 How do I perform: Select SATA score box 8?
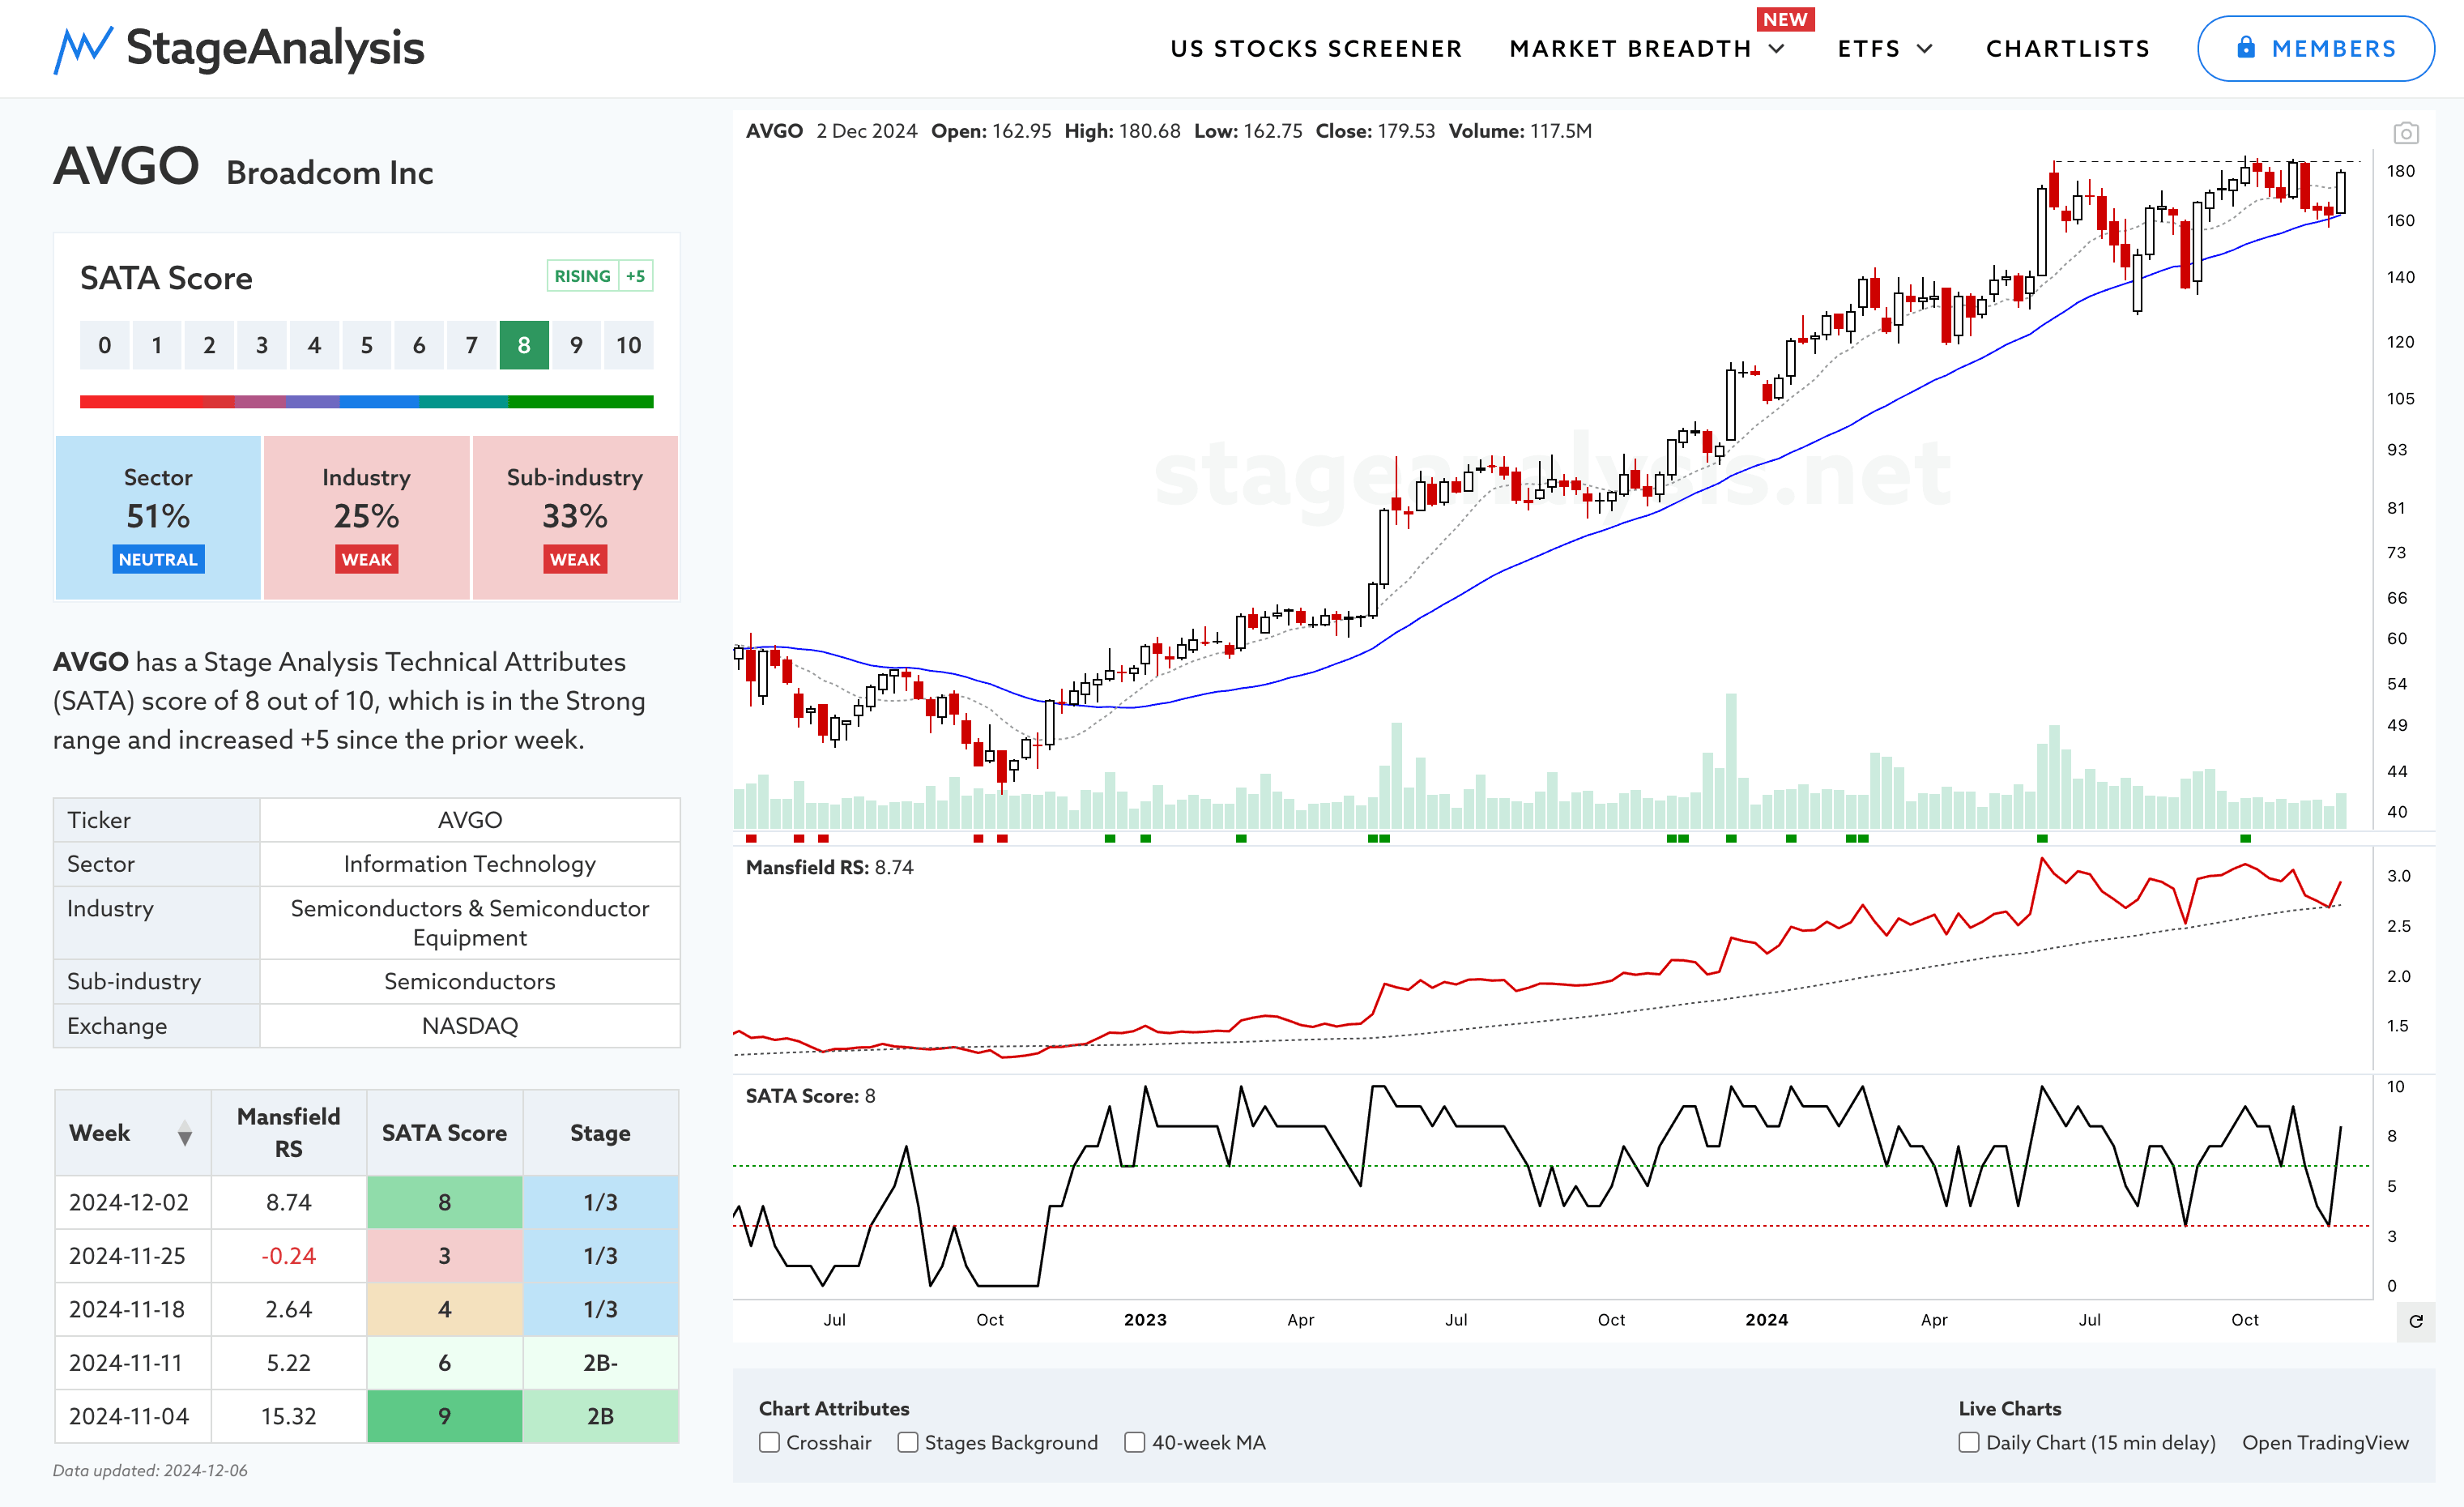524,345
